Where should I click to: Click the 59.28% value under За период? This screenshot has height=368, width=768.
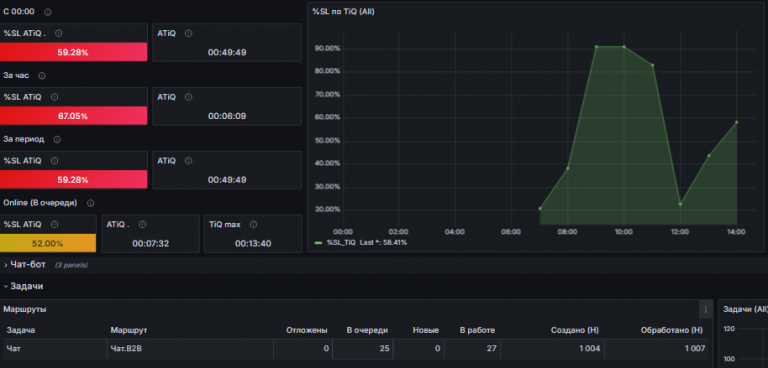click(73, 180)
